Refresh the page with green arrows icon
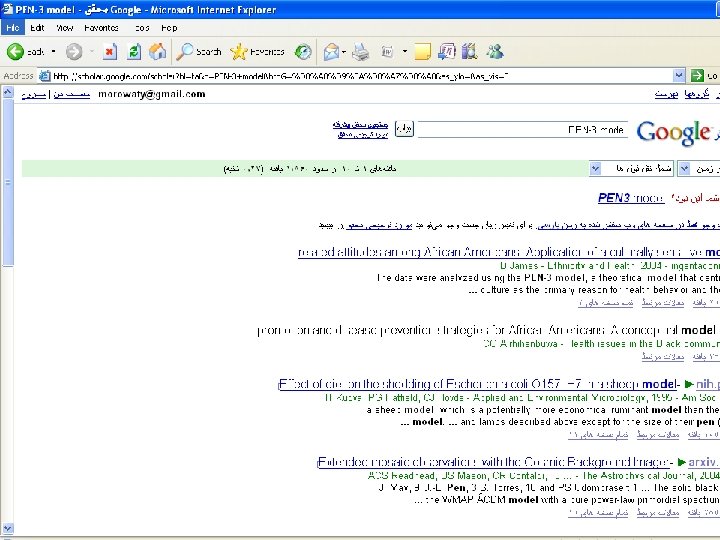The image size is (720, 540). 134,51
